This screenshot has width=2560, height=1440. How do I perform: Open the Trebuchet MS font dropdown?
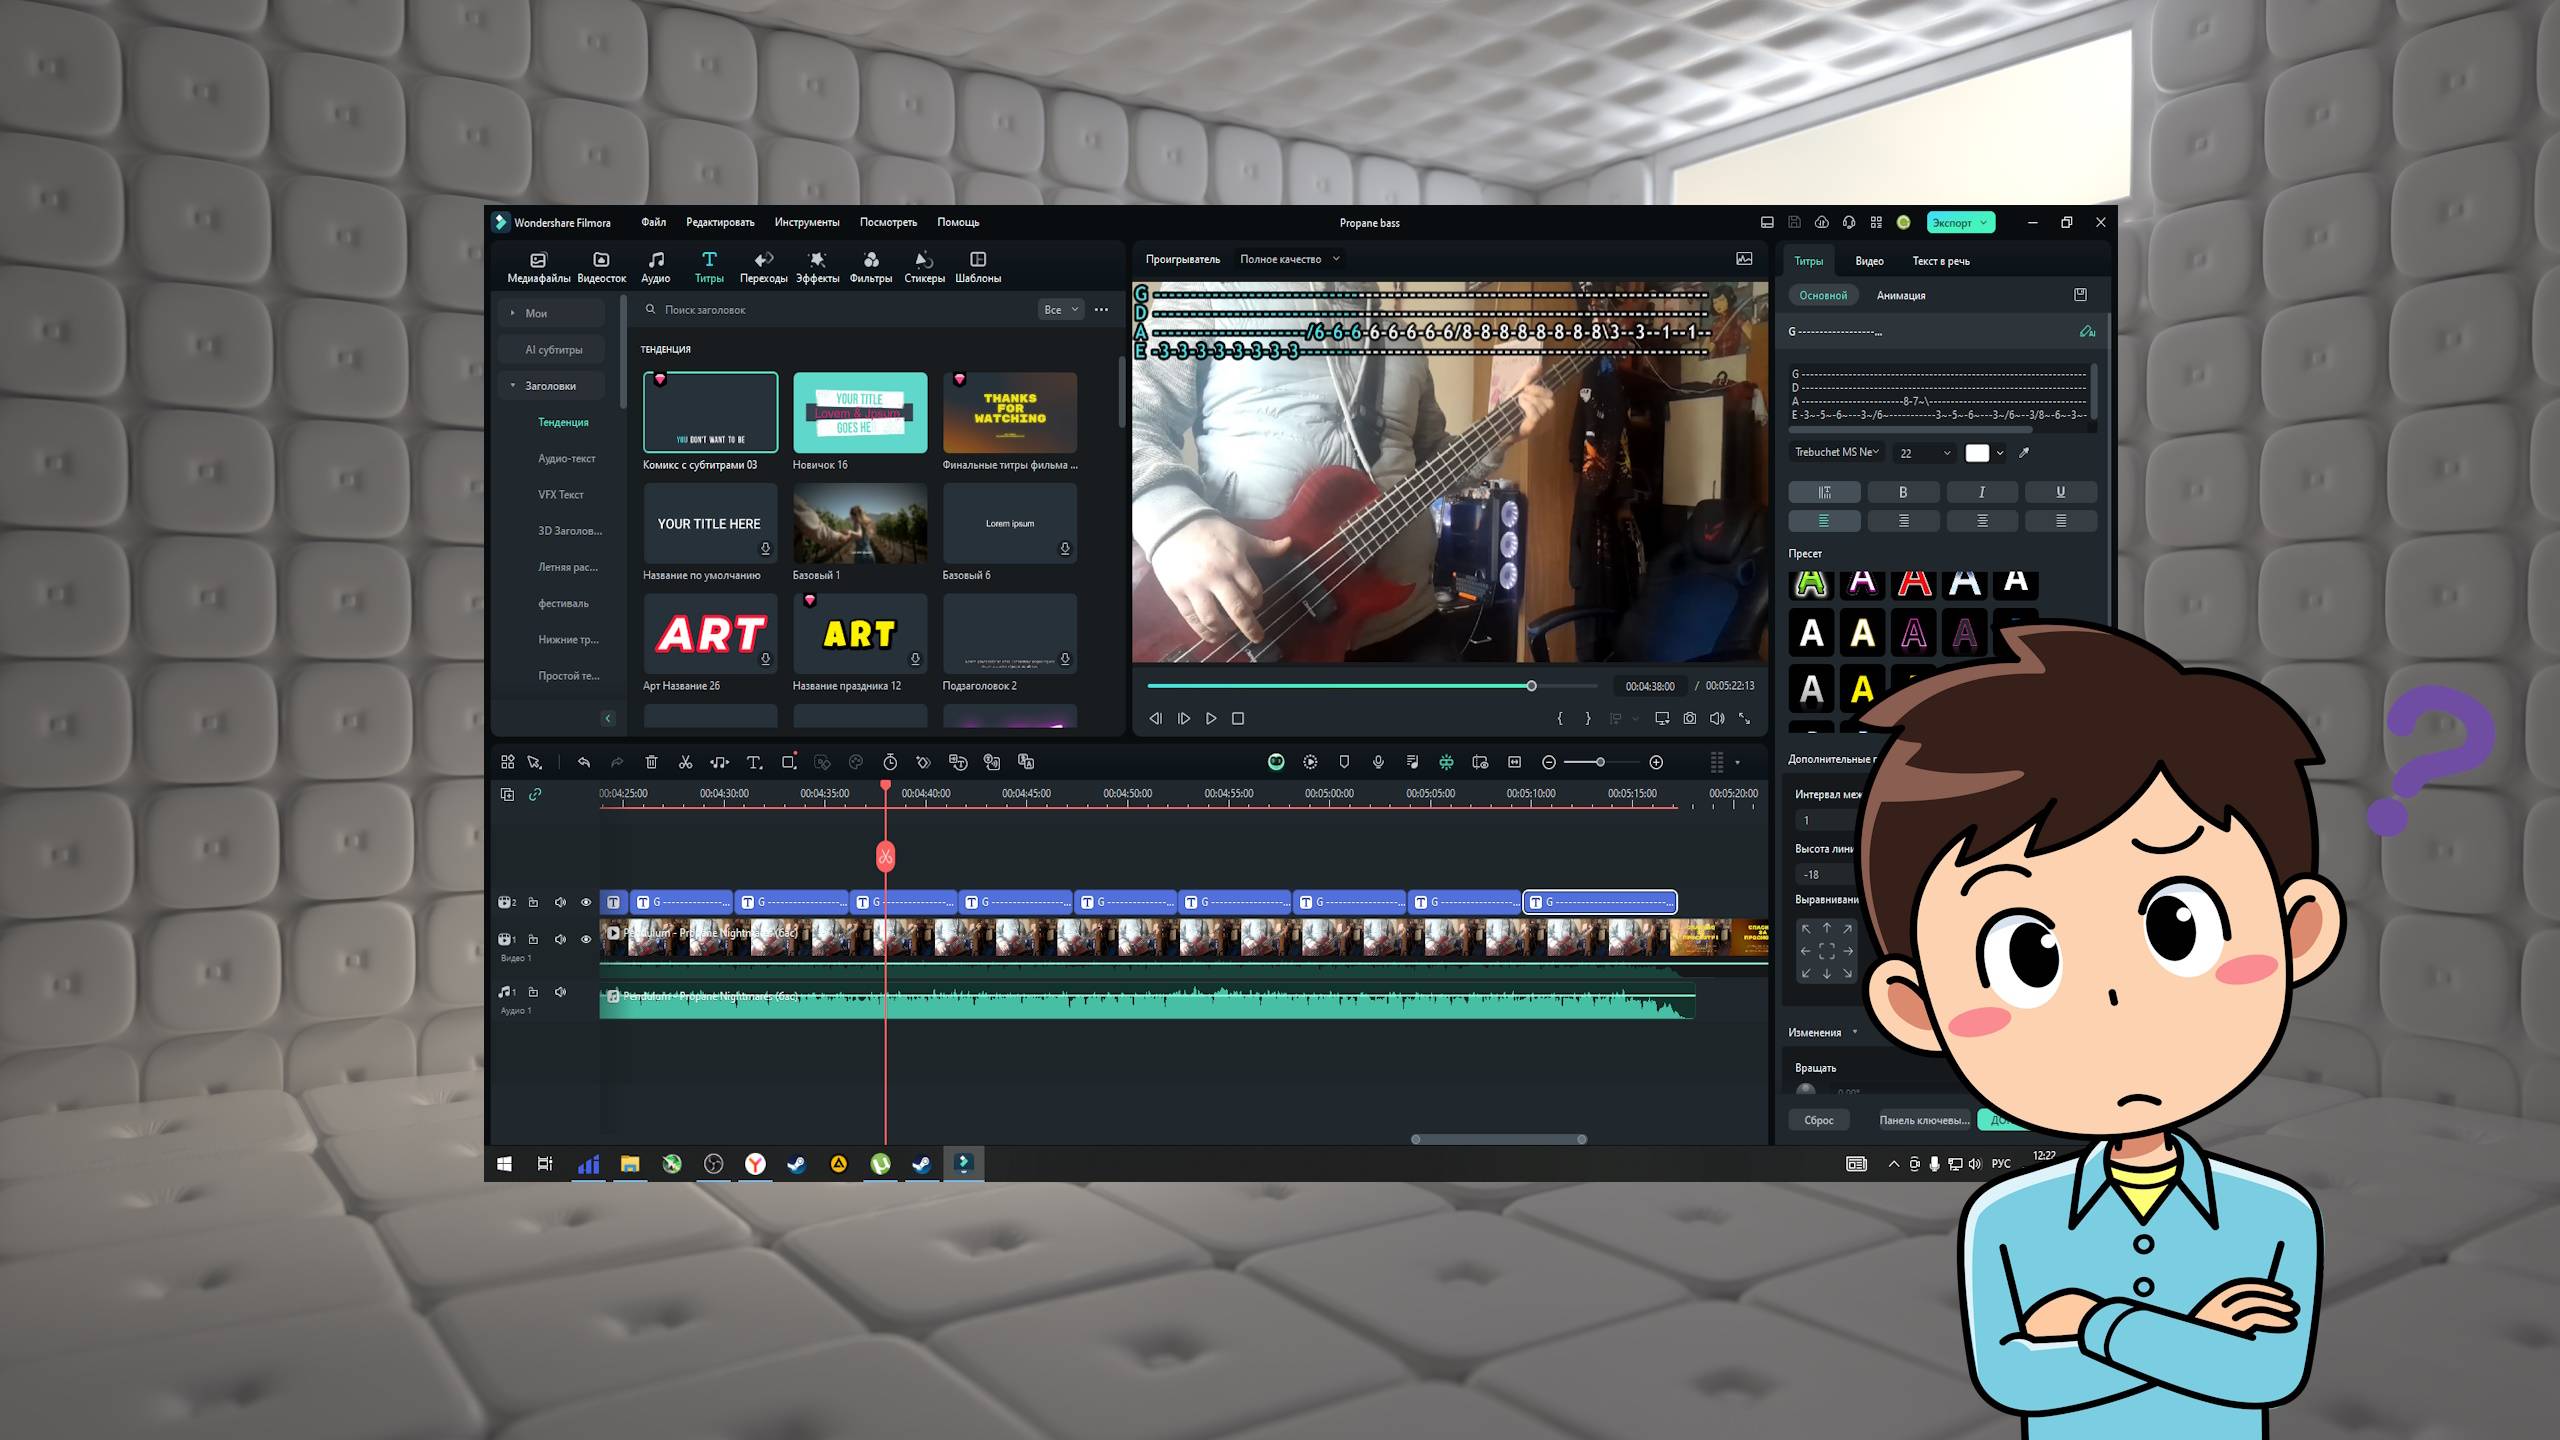(x=1836, y=452)
